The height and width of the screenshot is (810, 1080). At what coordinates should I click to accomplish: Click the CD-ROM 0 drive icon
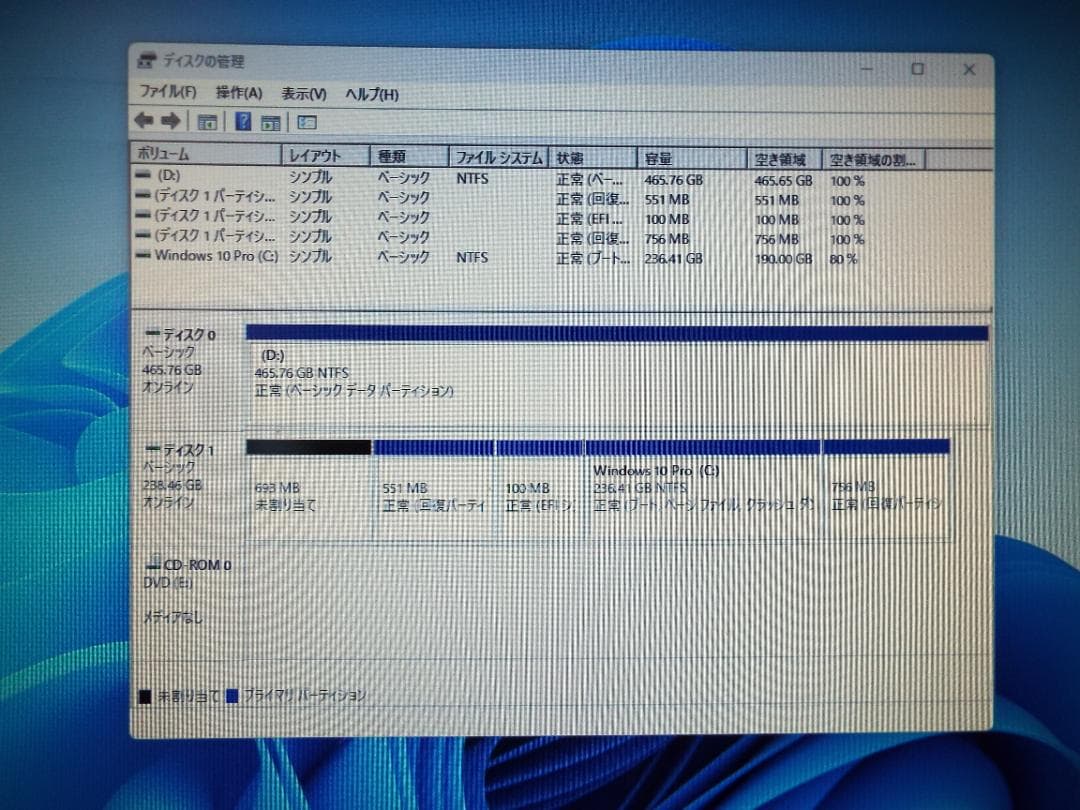point(156,564)
